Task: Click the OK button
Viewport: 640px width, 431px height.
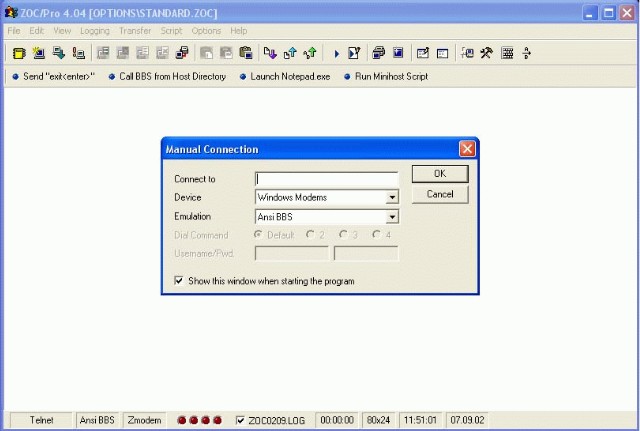Action: (x=440, y=174)
